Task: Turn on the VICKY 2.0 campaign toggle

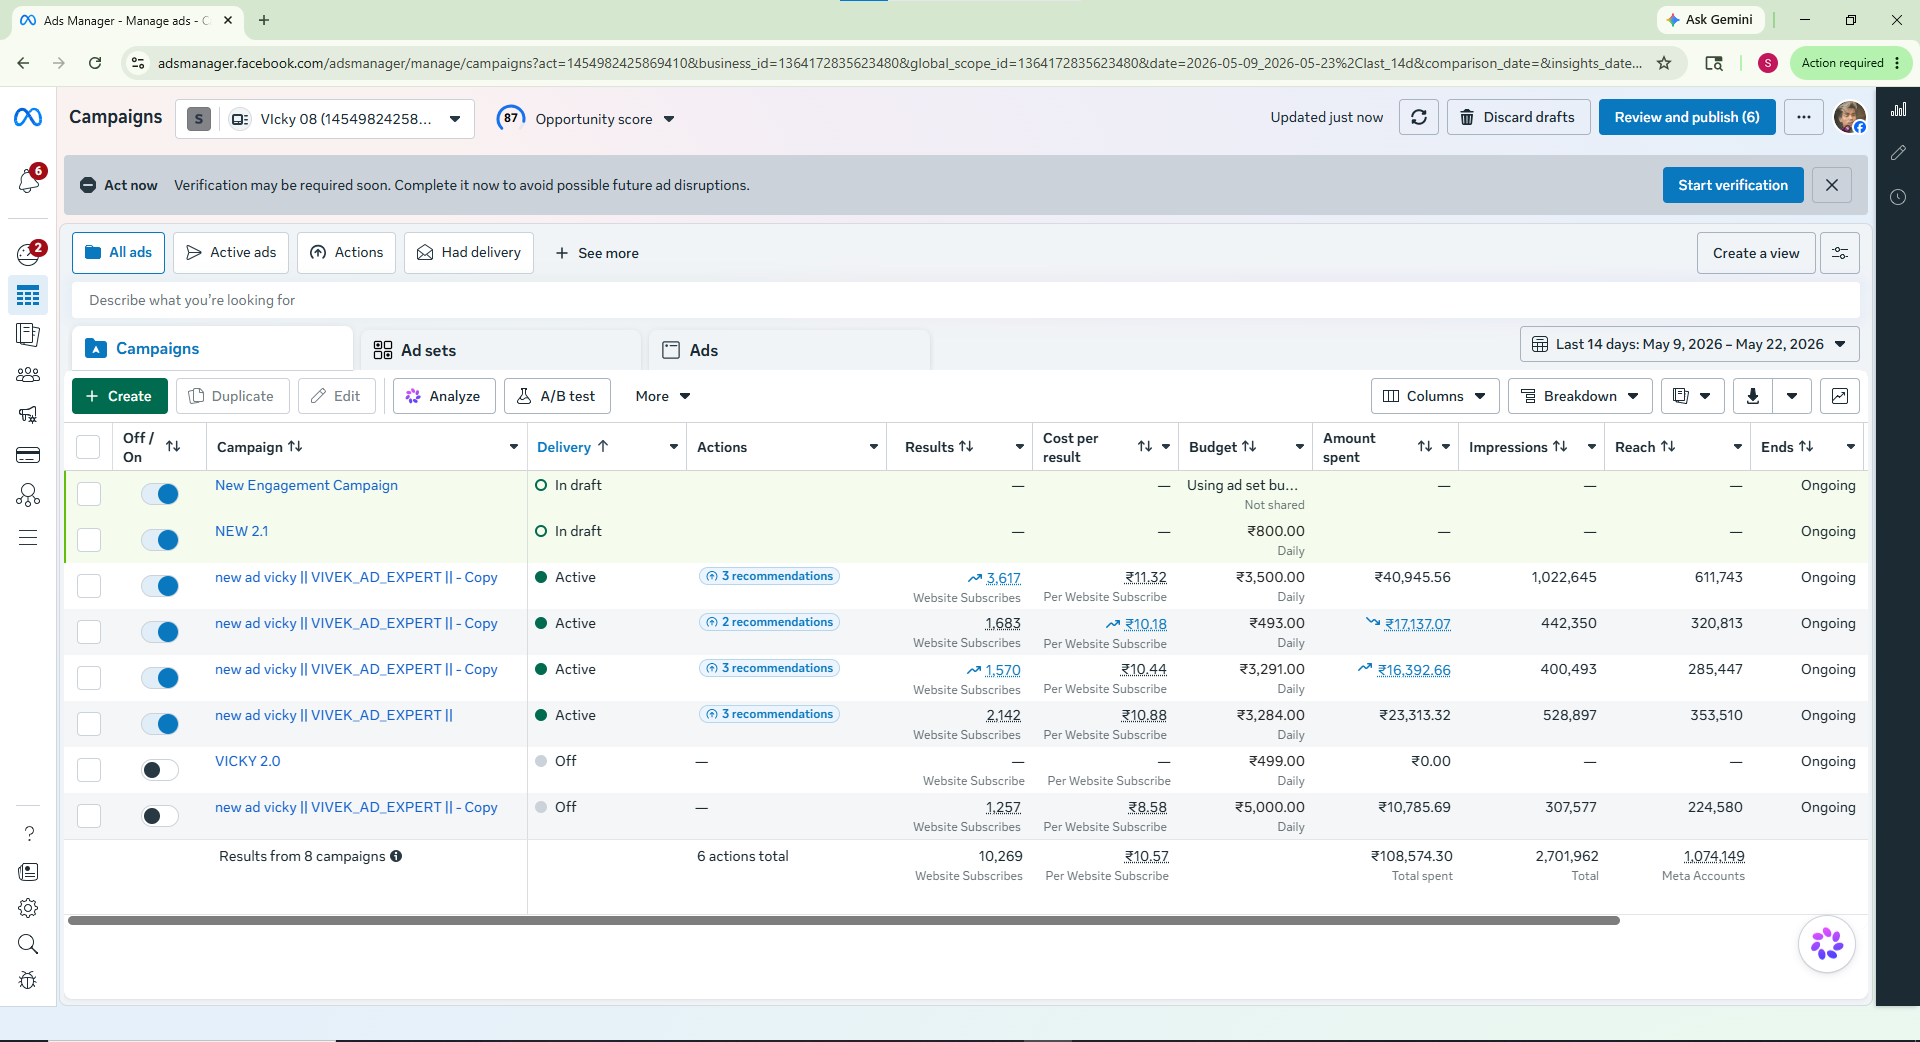Action: coord(160,770)
